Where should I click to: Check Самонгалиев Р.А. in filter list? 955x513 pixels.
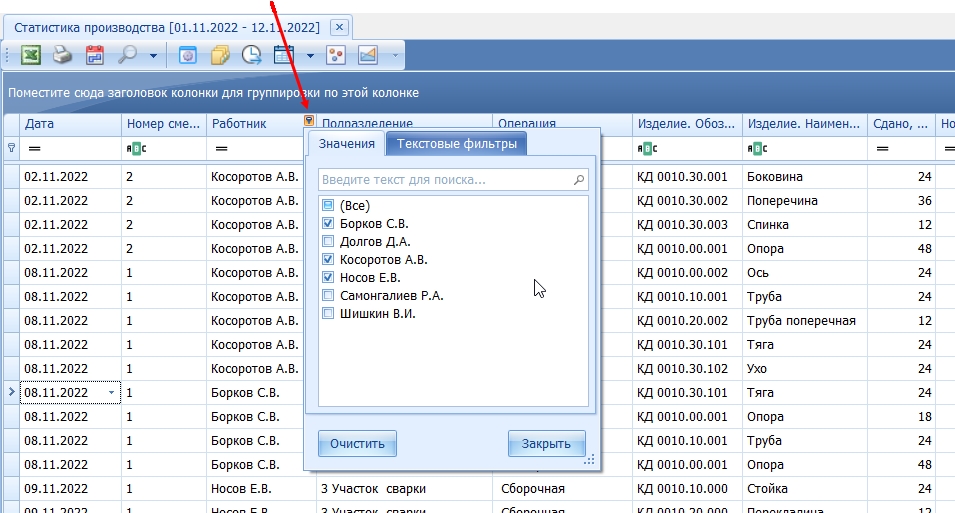328,295
